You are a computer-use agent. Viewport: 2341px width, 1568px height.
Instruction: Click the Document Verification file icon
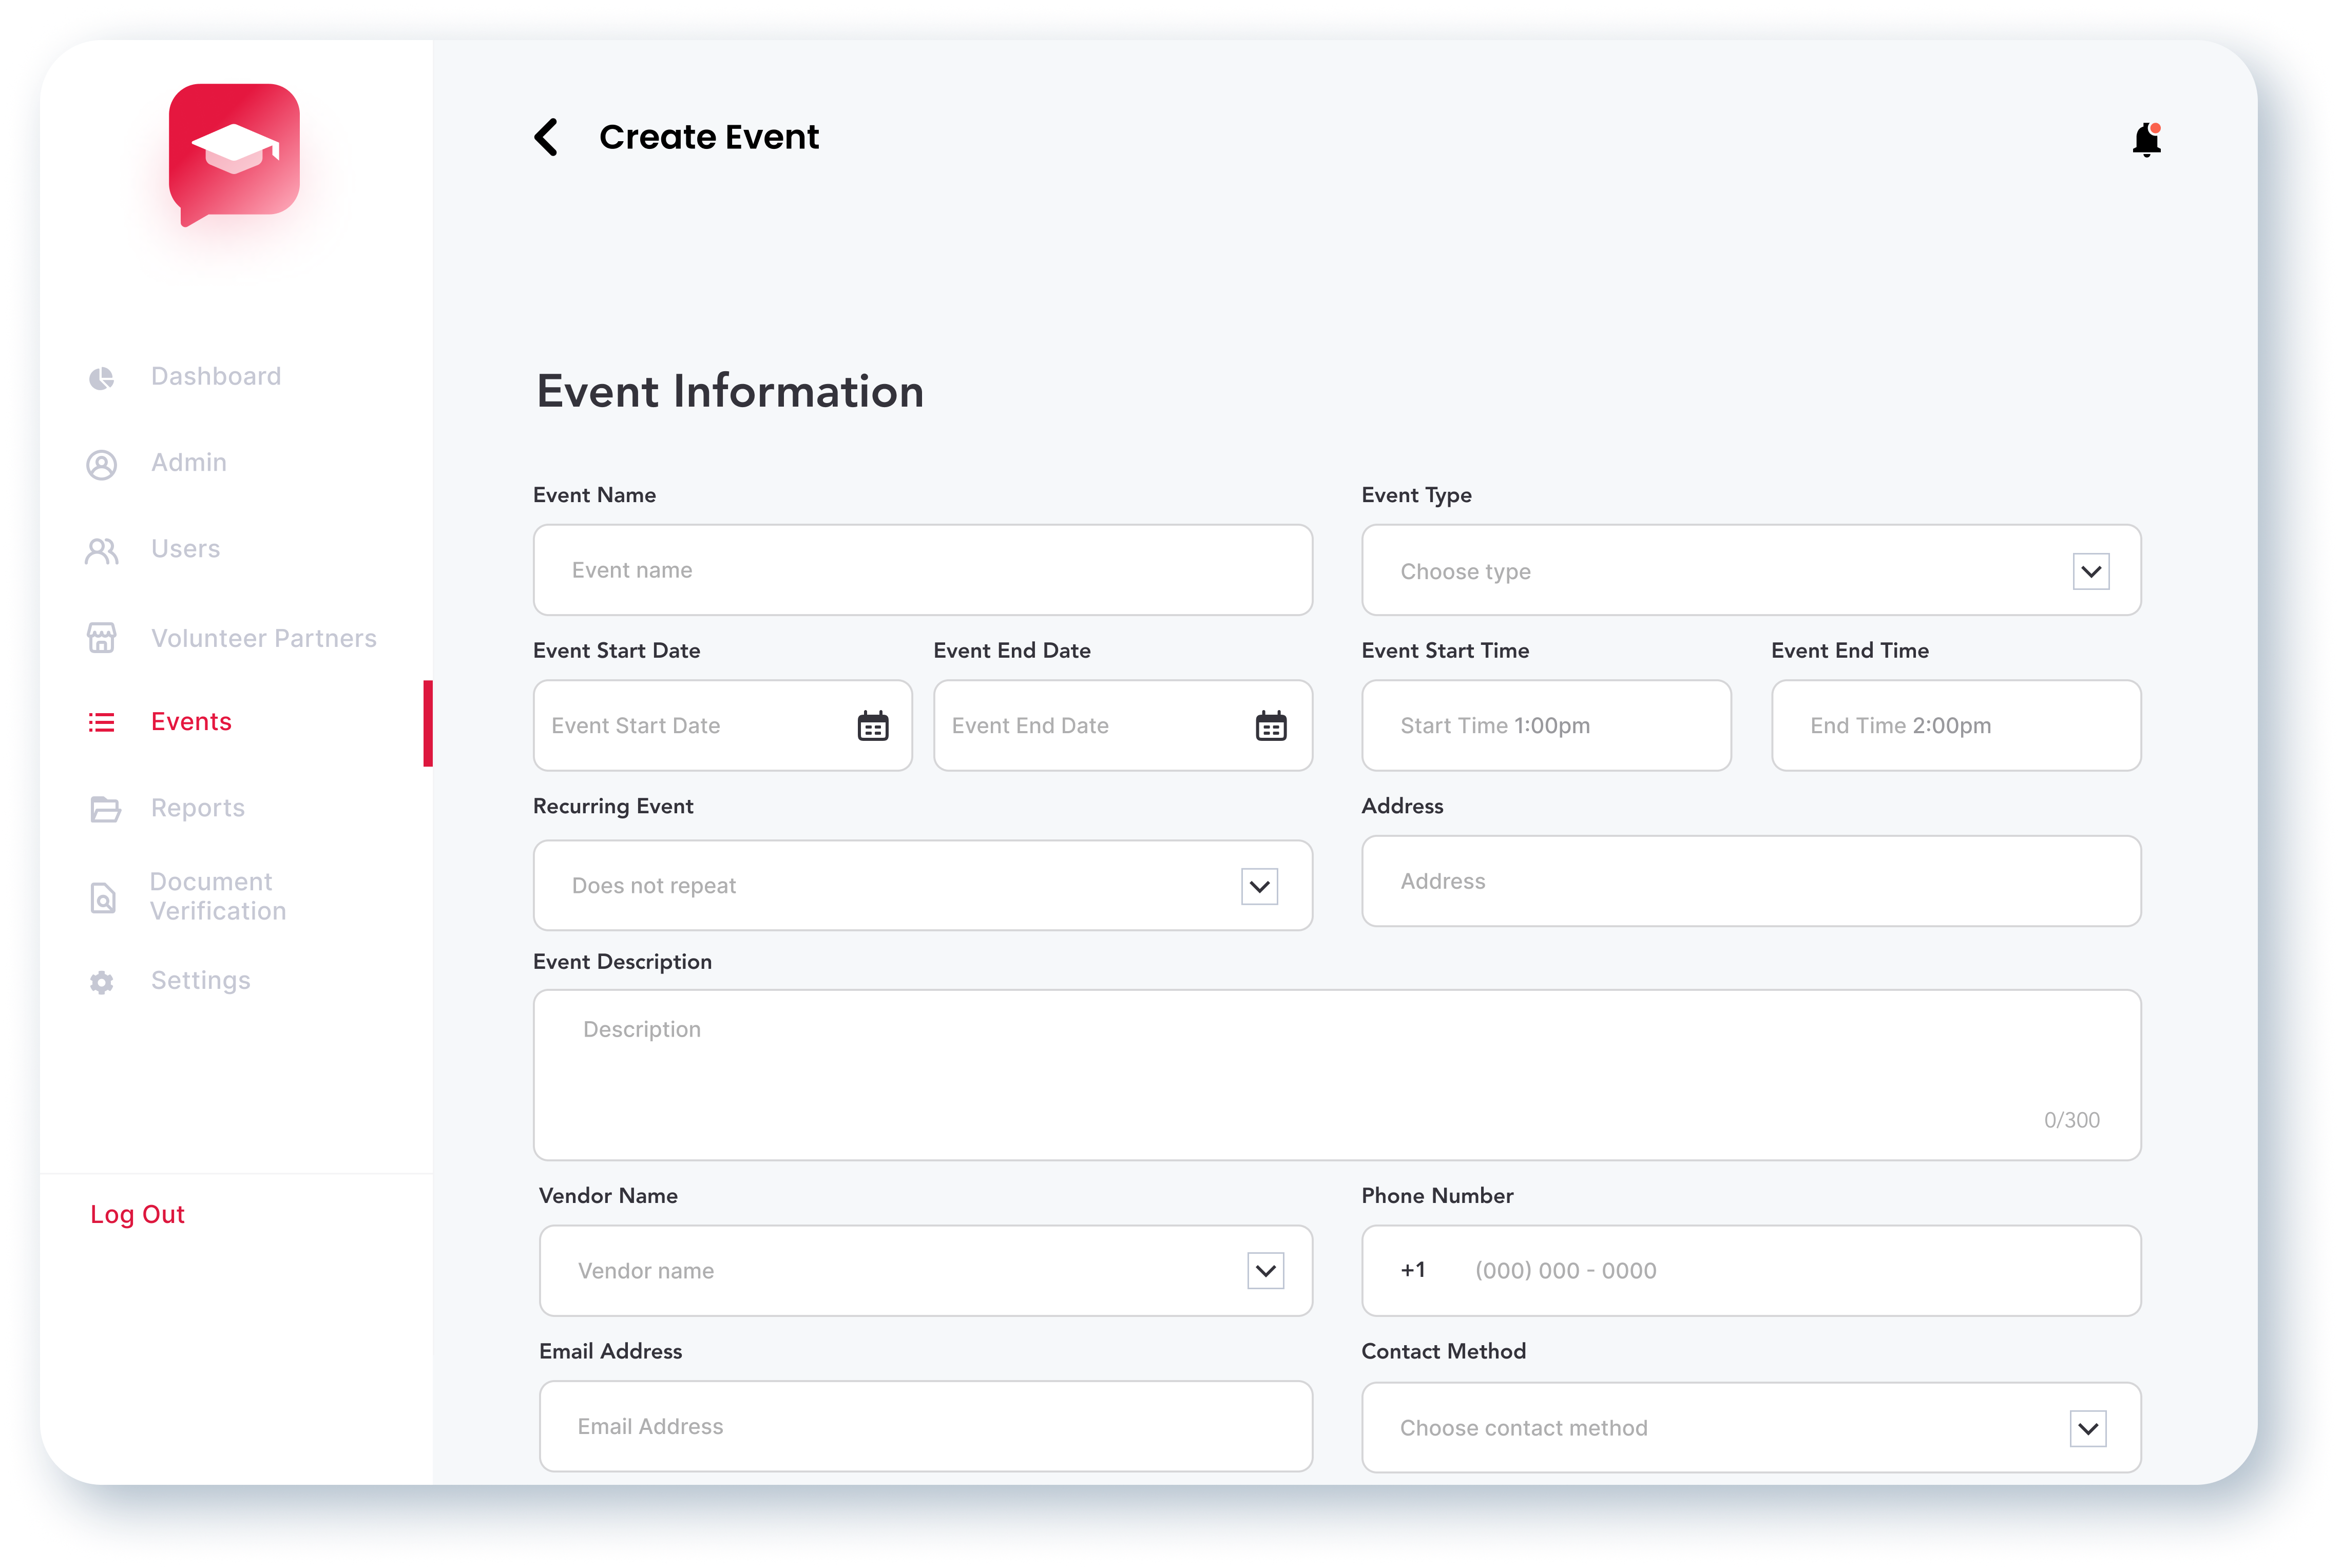pos(103,898)
